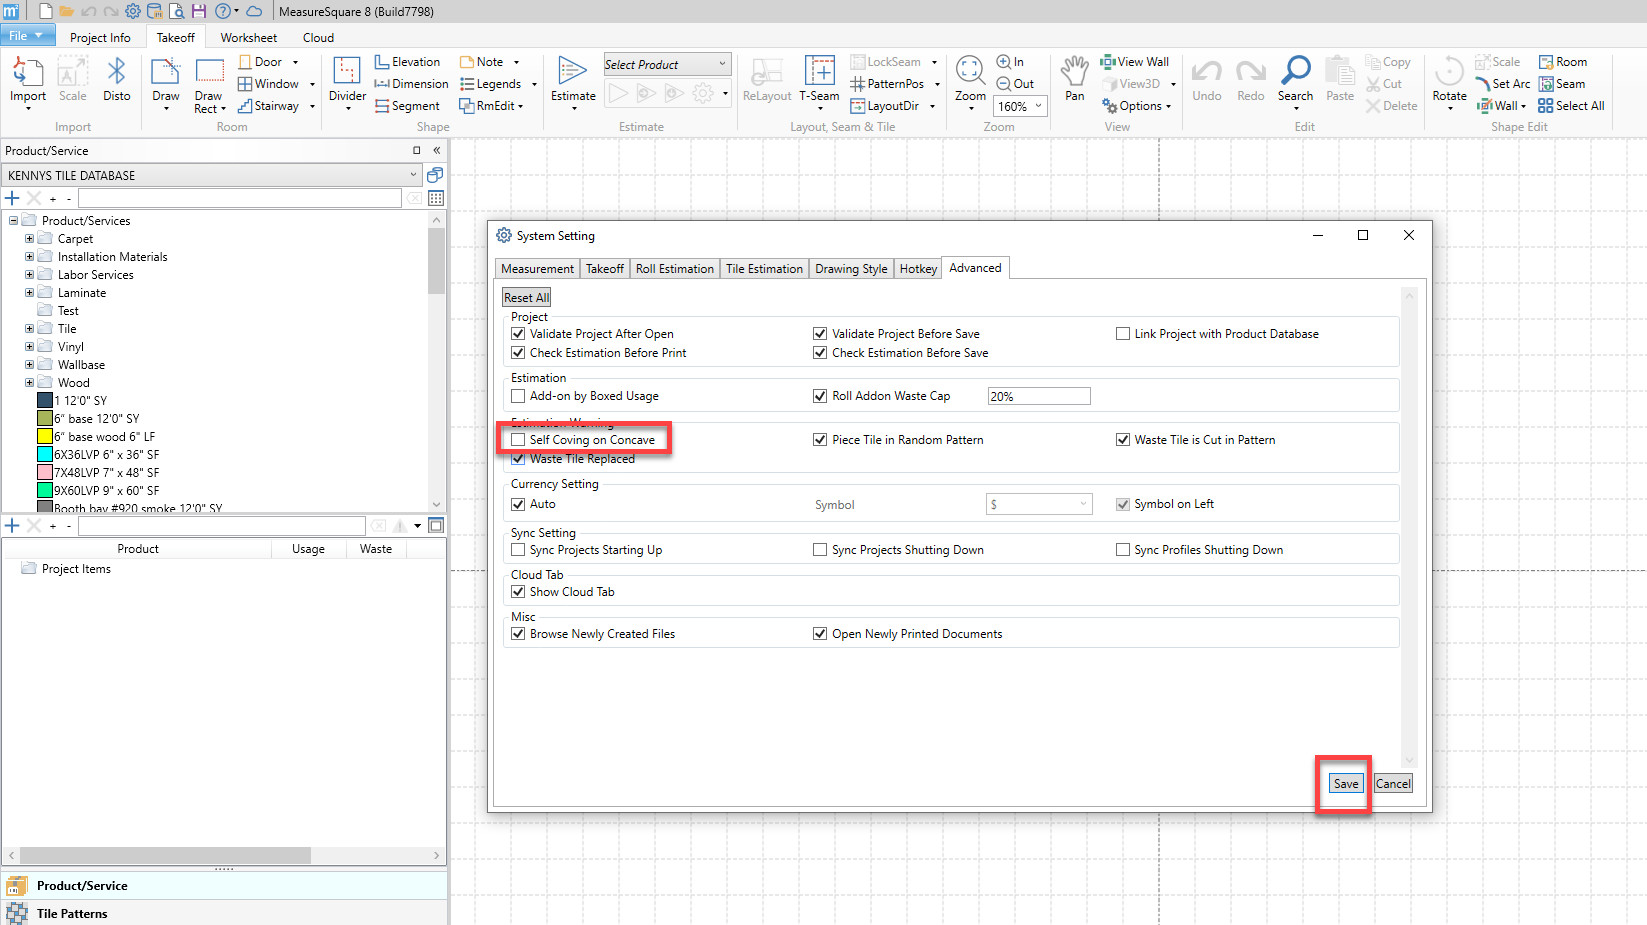The height and width of the screenshot is (925, 1647).
Task: Toggle Piece Tile in Random Pattern
Action: click(x=820, y=440)
